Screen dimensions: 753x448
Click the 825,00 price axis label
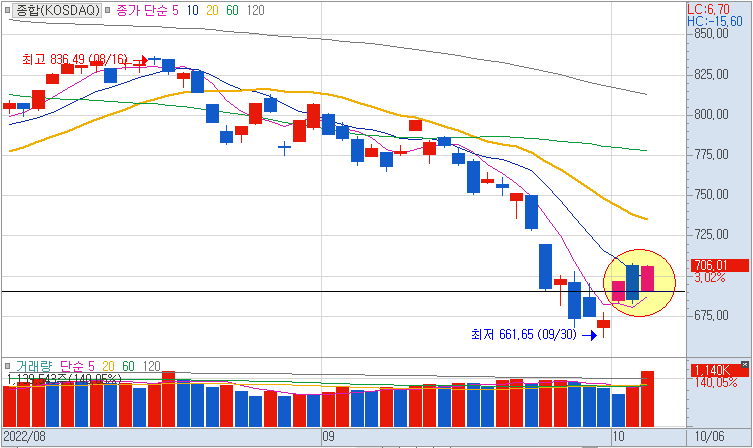711,74
